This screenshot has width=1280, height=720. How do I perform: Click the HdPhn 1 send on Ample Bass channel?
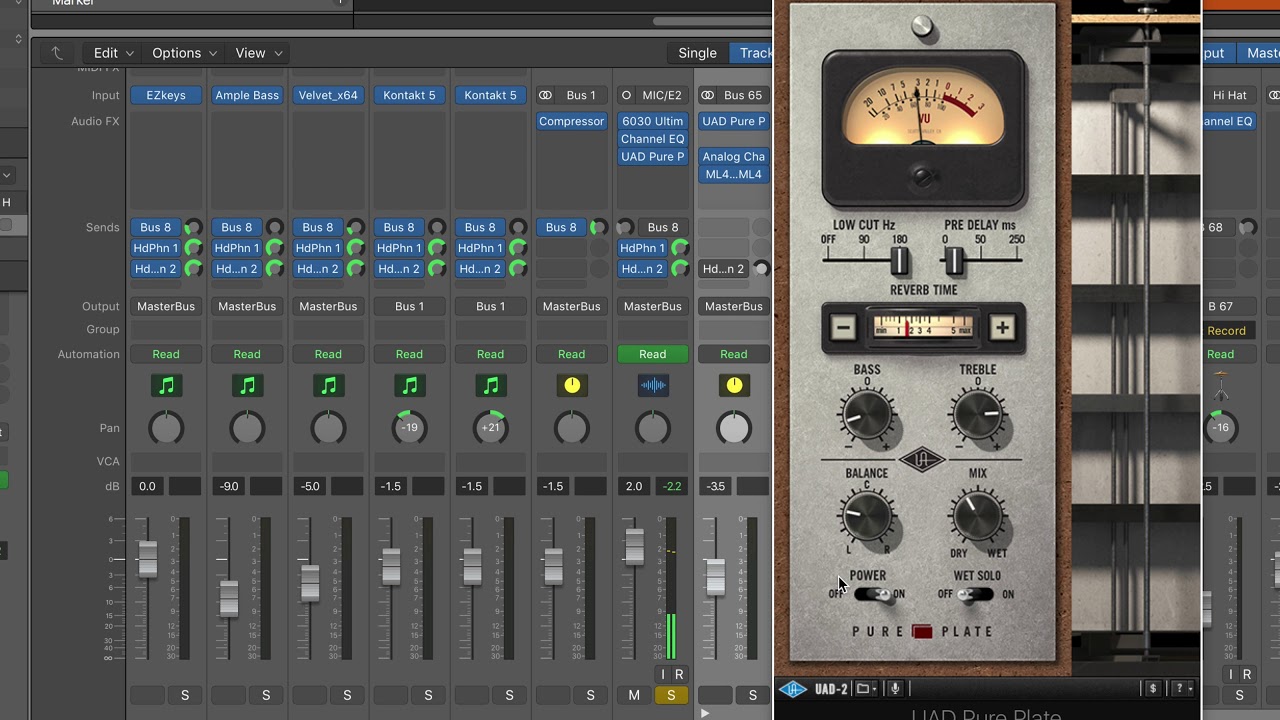(237, 248)
